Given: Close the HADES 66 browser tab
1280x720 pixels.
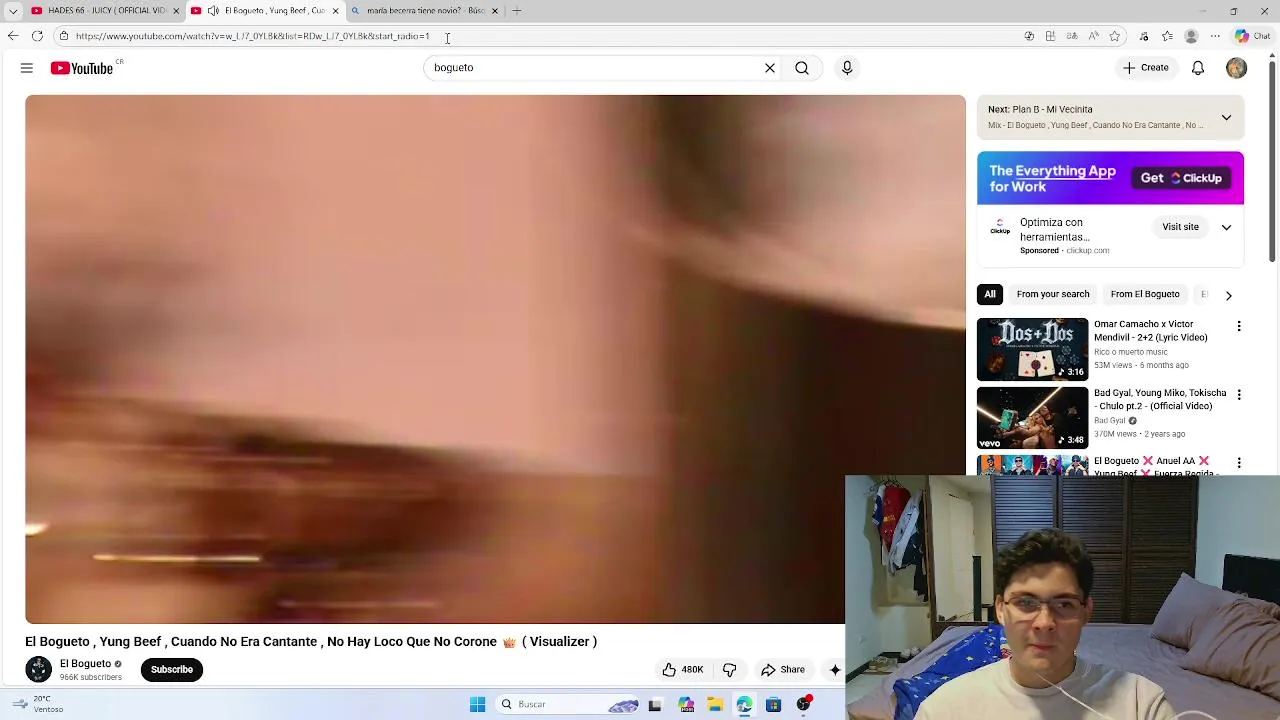Looking at the screenshot, I should pos(176,11).
